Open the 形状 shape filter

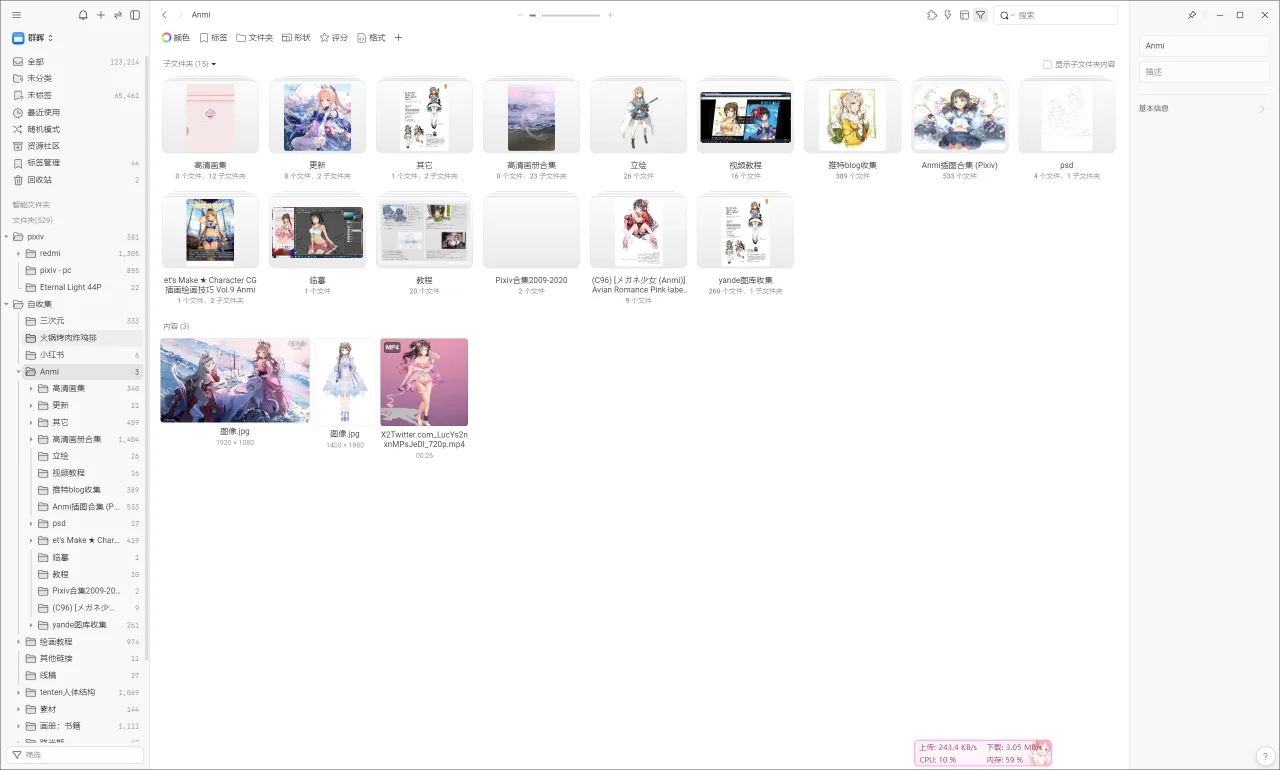coord(296,38)
